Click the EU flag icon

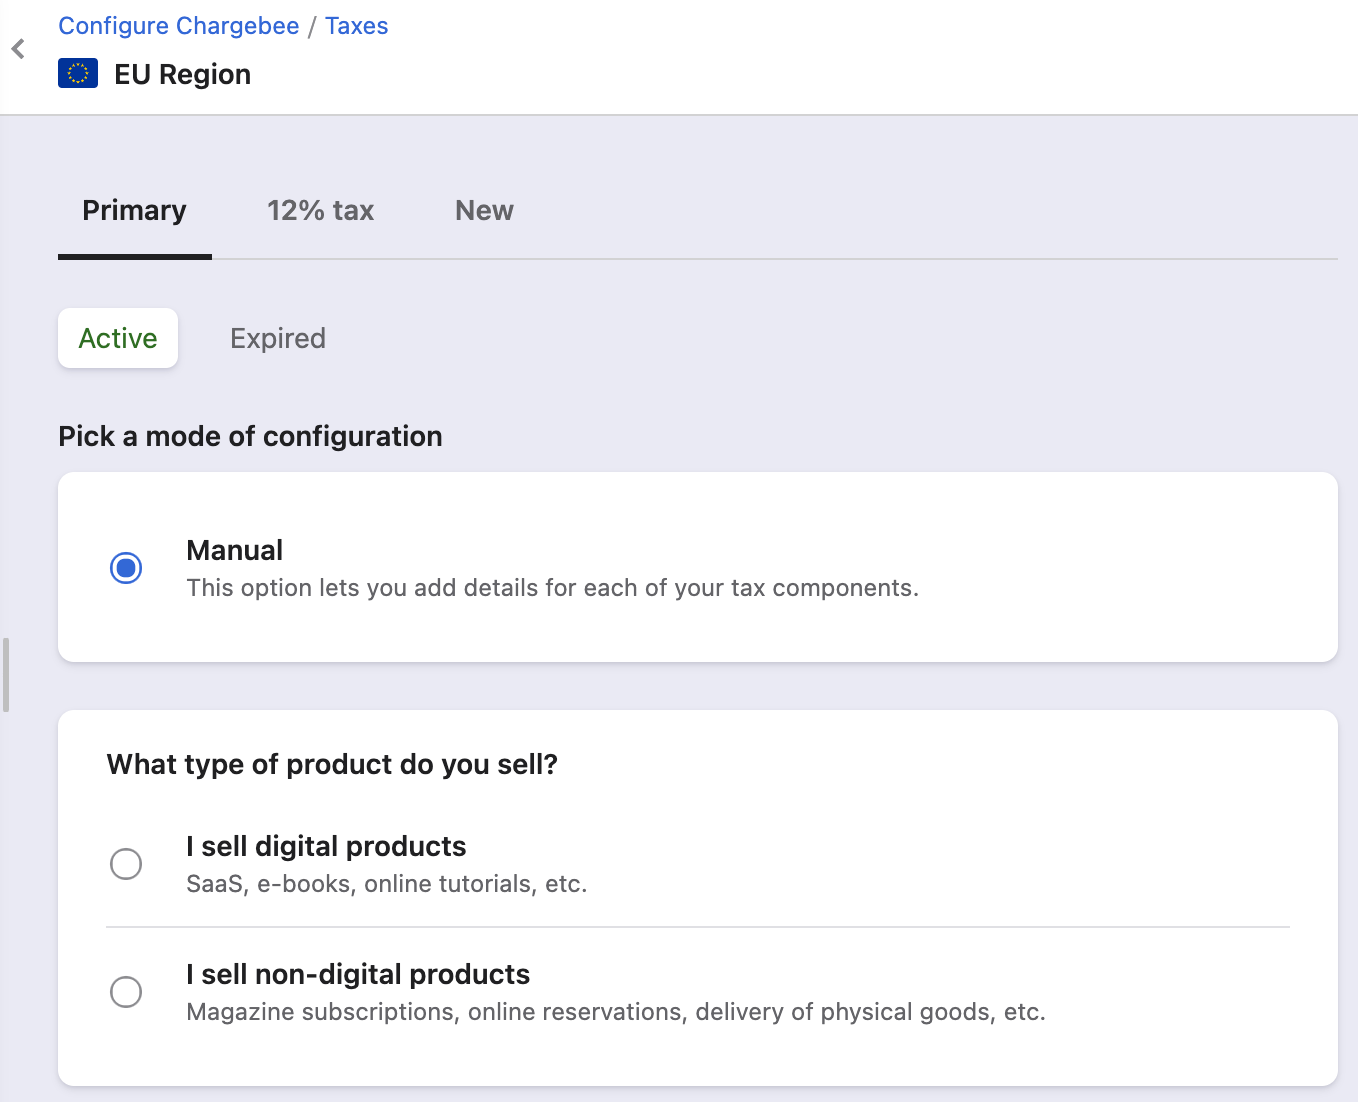[x=78, y=74]
